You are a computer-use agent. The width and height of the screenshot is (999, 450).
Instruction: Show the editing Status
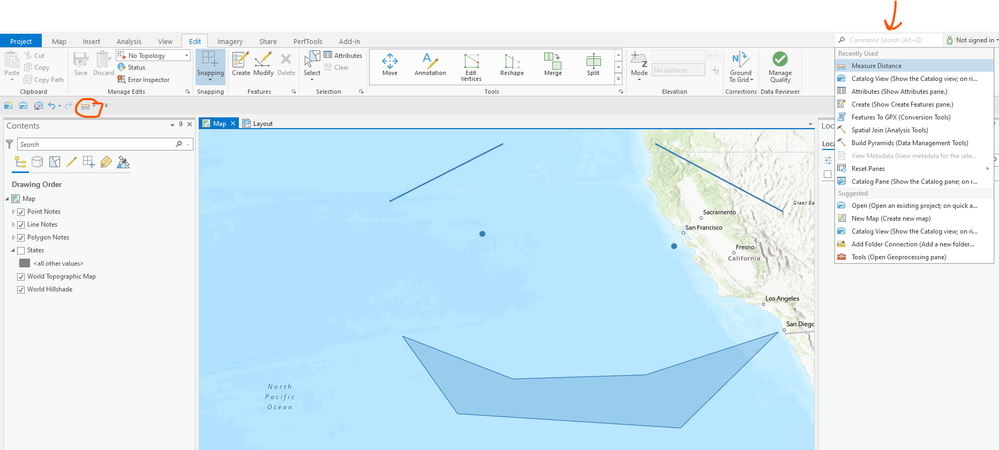tap(131, 67)
